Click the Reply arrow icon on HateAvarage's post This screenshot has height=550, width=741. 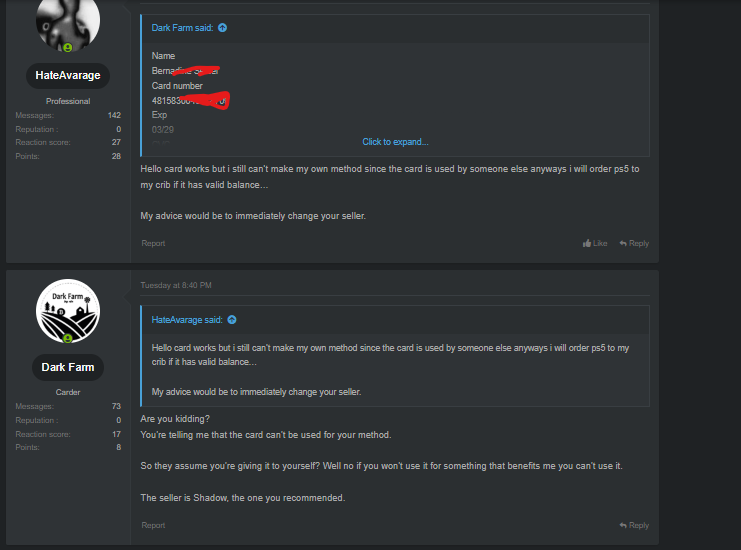pos(623,243)
